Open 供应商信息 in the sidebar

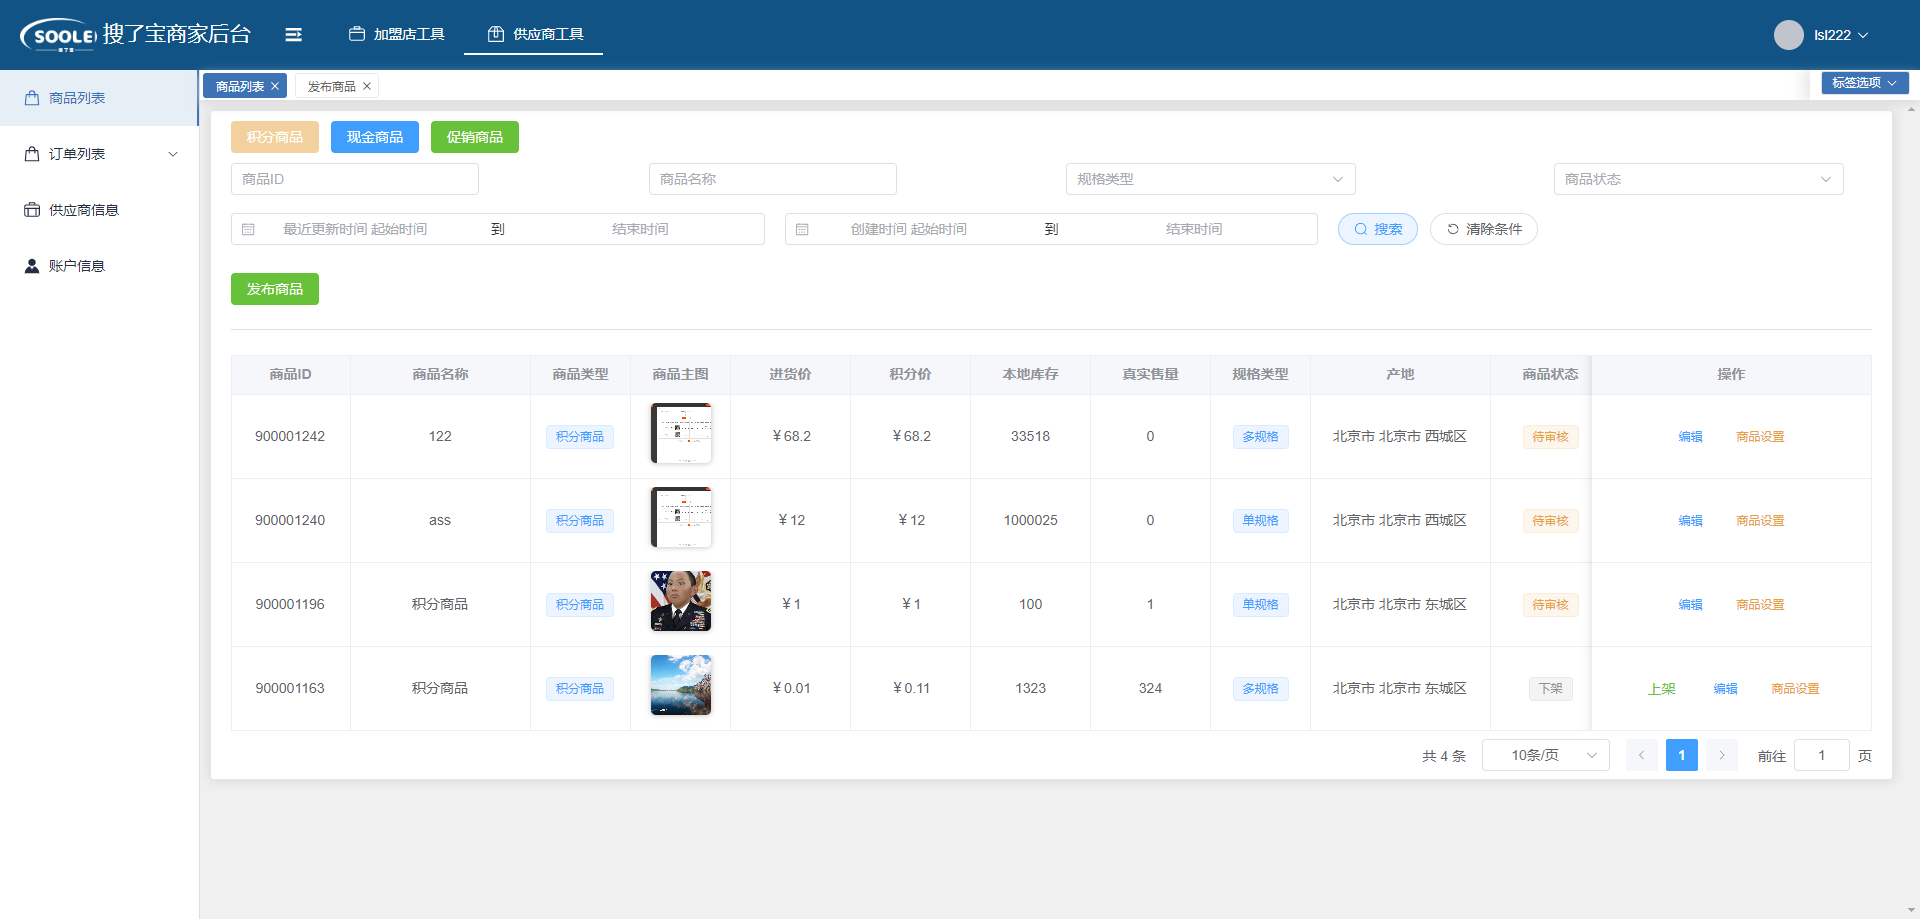(99, 210)
